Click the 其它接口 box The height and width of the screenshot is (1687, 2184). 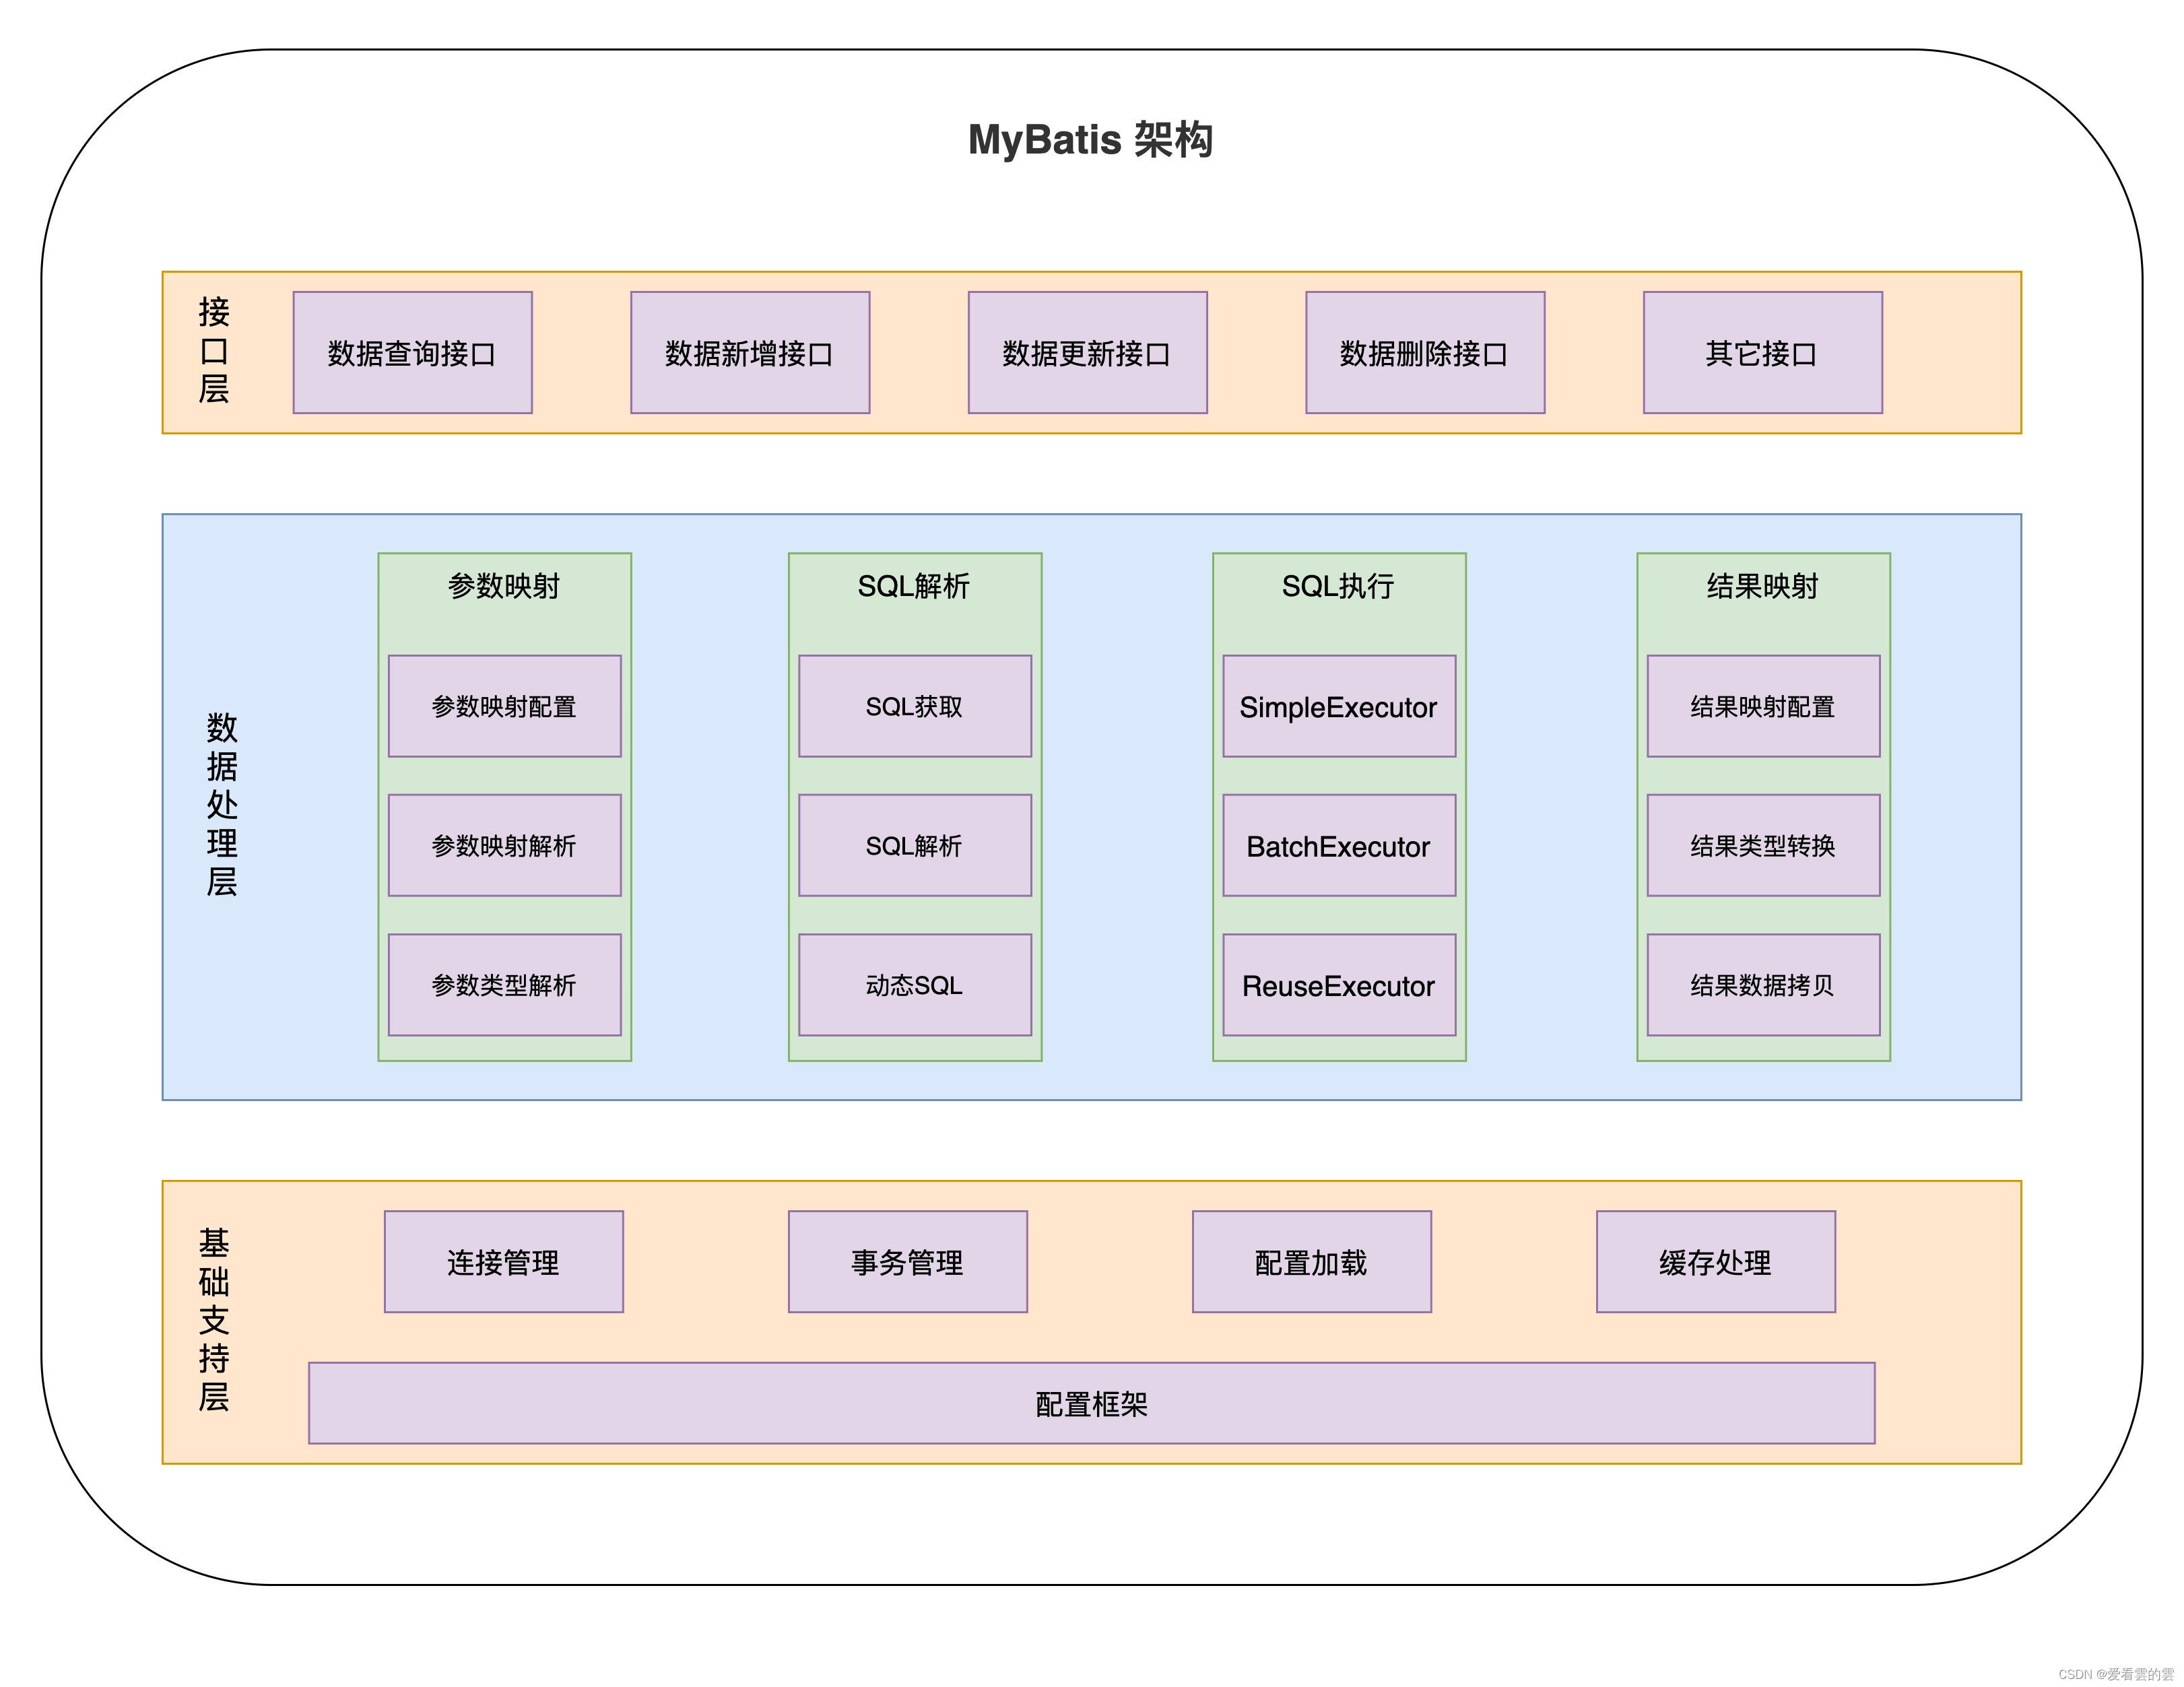point(1762,353)
